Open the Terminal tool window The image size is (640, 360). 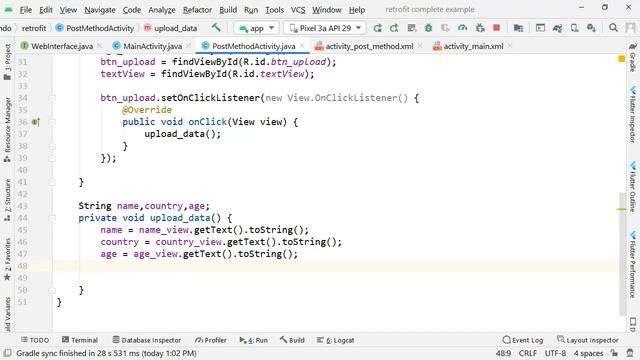point(80,340)
